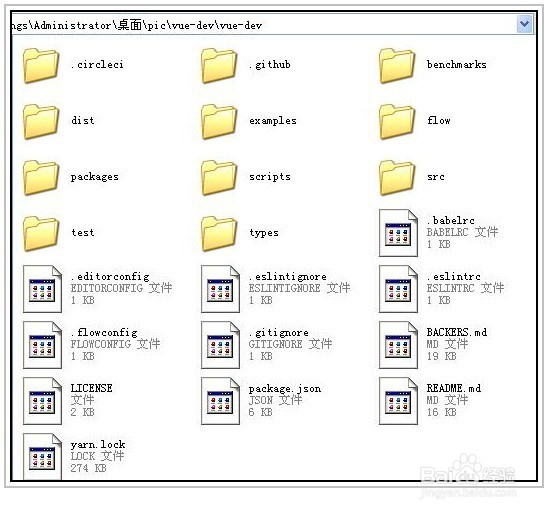This screenshot has width=548, height=512.
Task: Click the "README.md" file name
Action: point(454,388)
